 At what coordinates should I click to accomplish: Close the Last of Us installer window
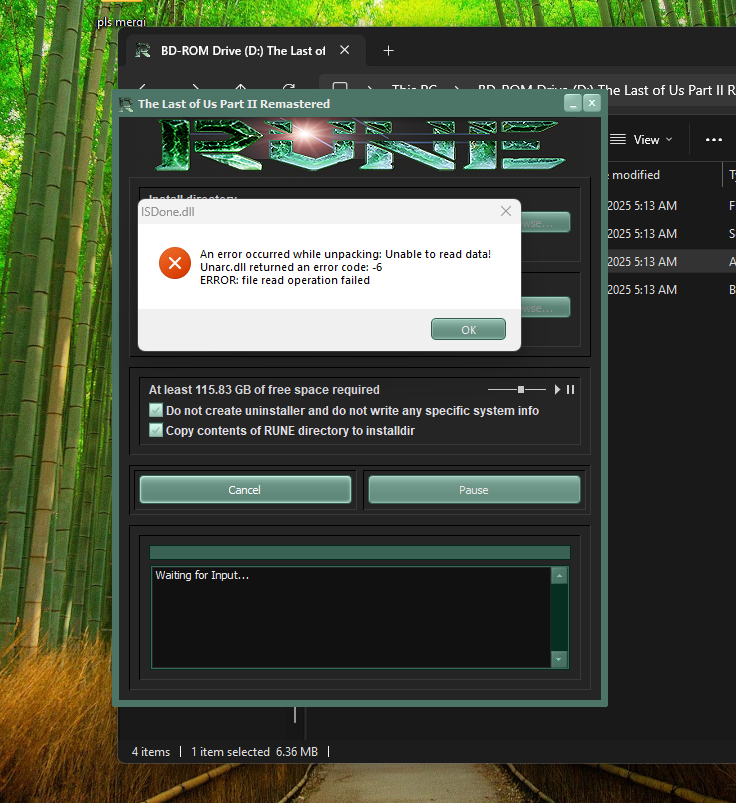pyautogui.click(x=592, y=103)
